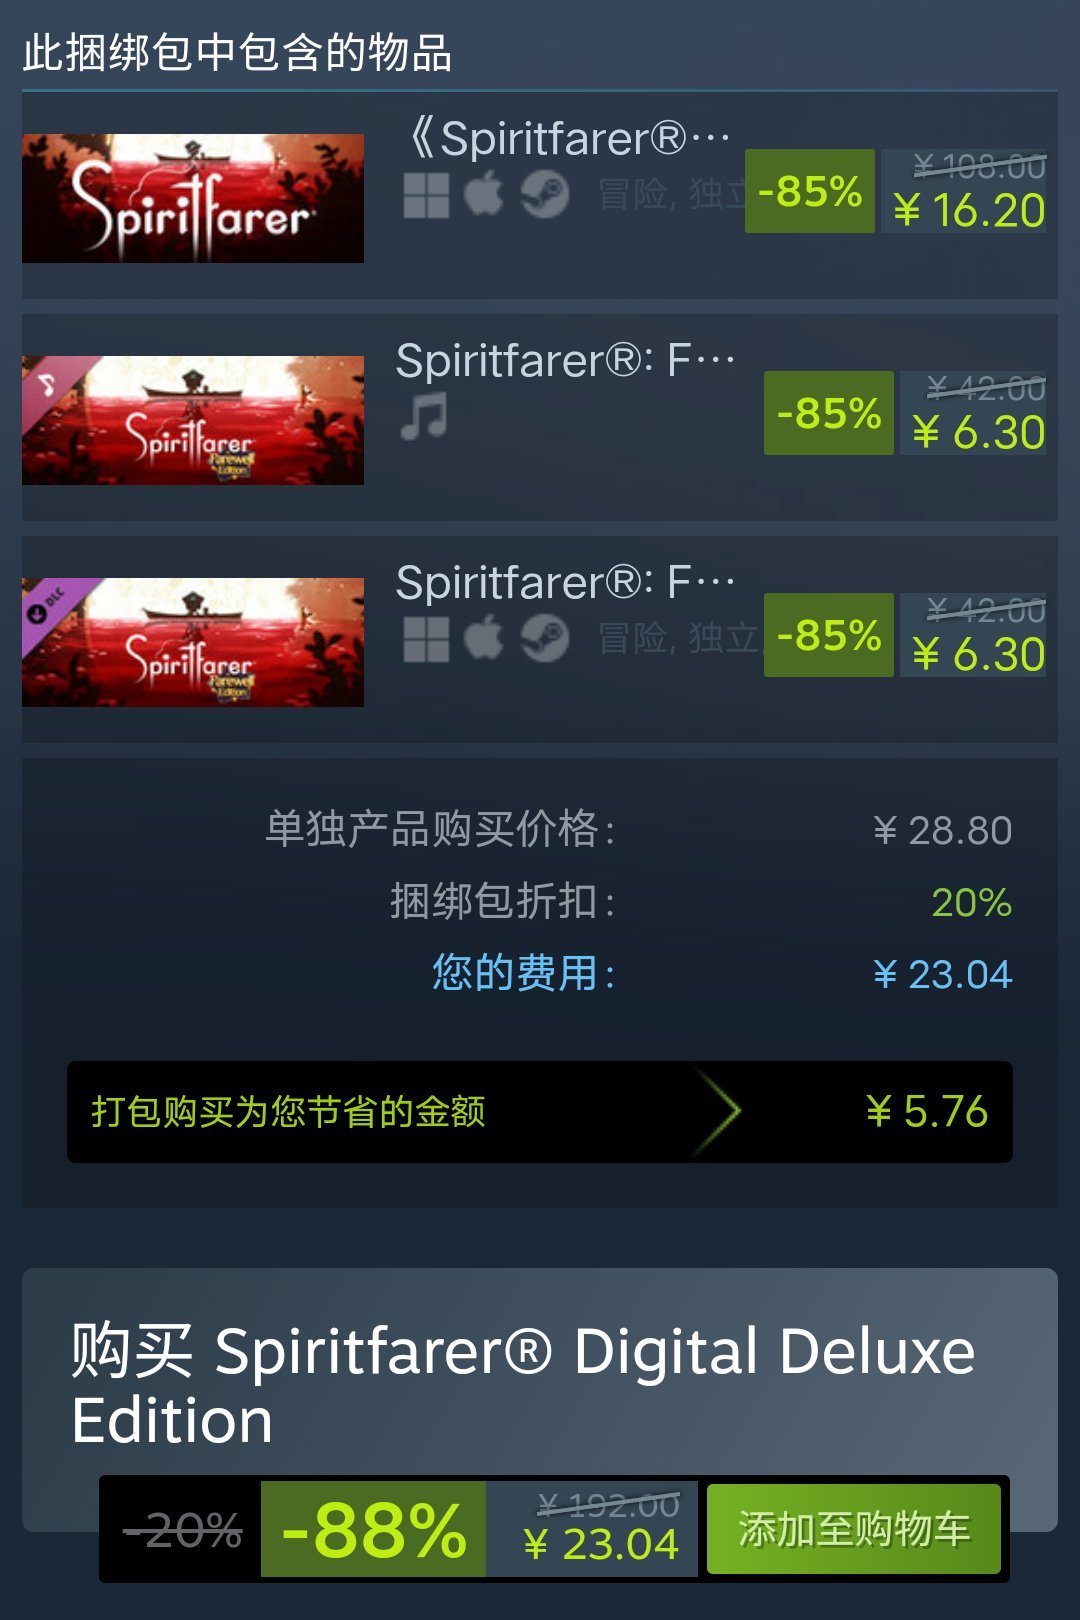Click Steam icon on first Spiritfarer item
The image size is (1080, 1620).
coord(545,195)
